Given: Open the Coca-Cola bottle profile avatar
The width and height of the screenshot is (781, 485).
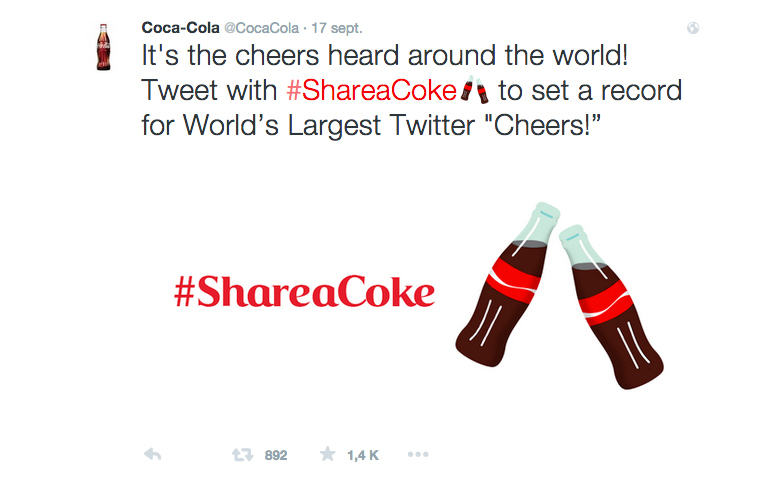Looking at the screenshot, I should tap(103, 47).
